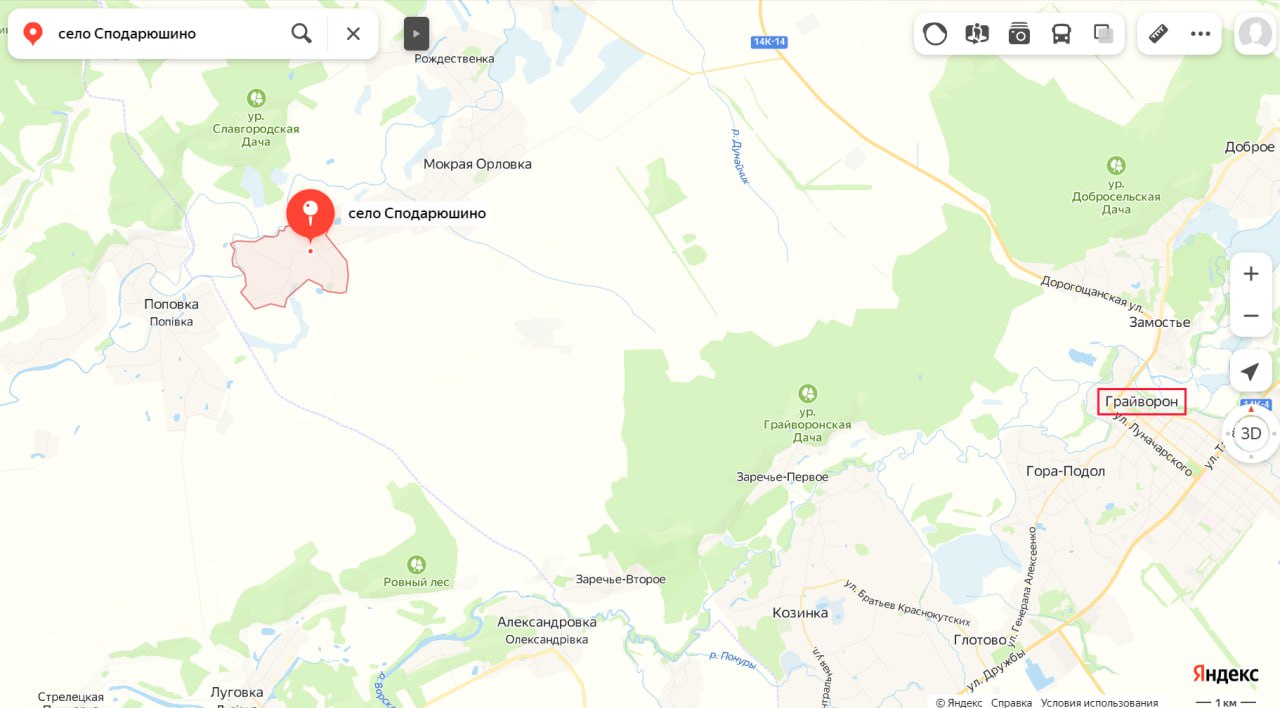Locate me with the arrow icon
This screenshot has height=708, width=1280.
[x=1251, y=372]
